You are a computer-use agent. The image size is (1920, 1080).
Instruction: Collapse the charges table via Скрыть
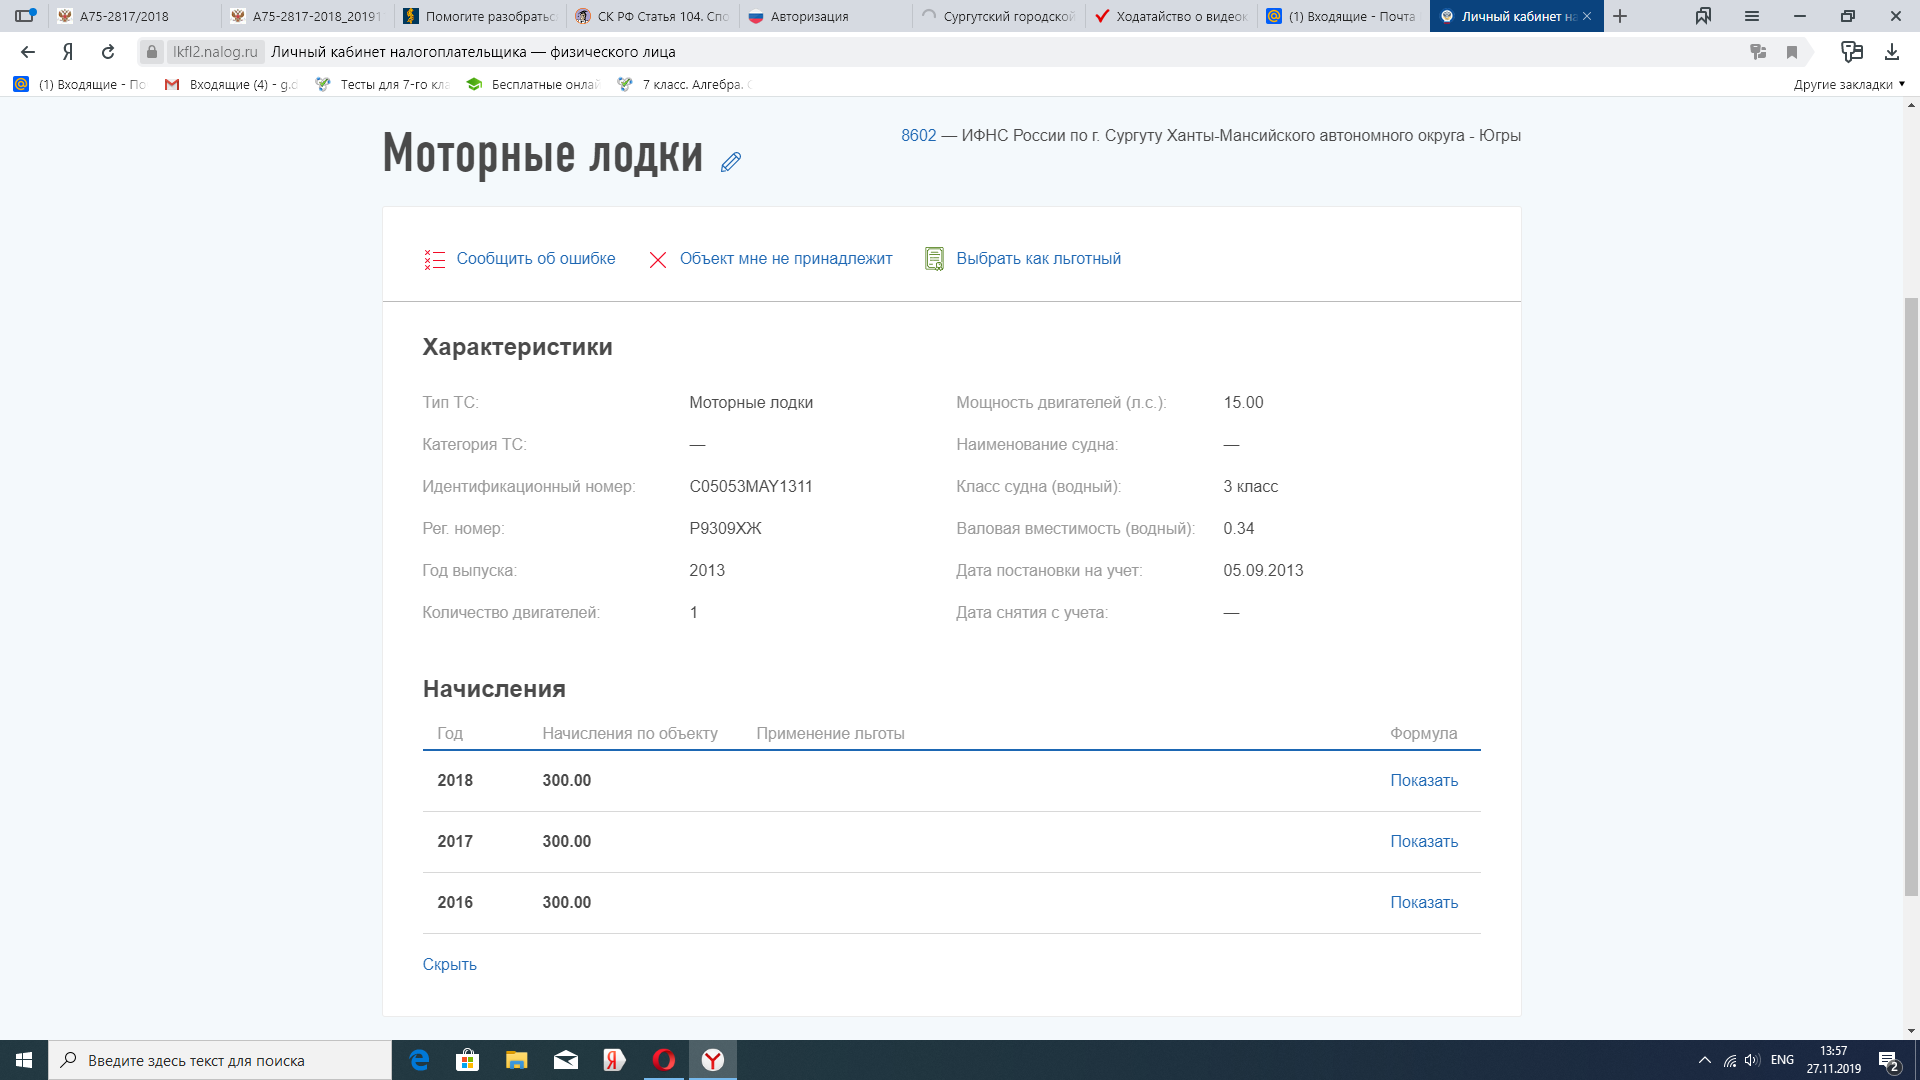(449, 964)
